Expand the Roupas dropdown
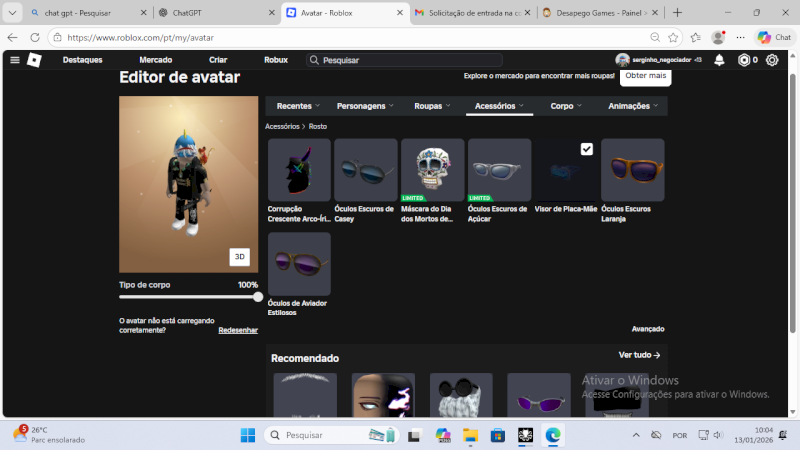The height and width of the screenshot is (450, 800). pos(432,105)
